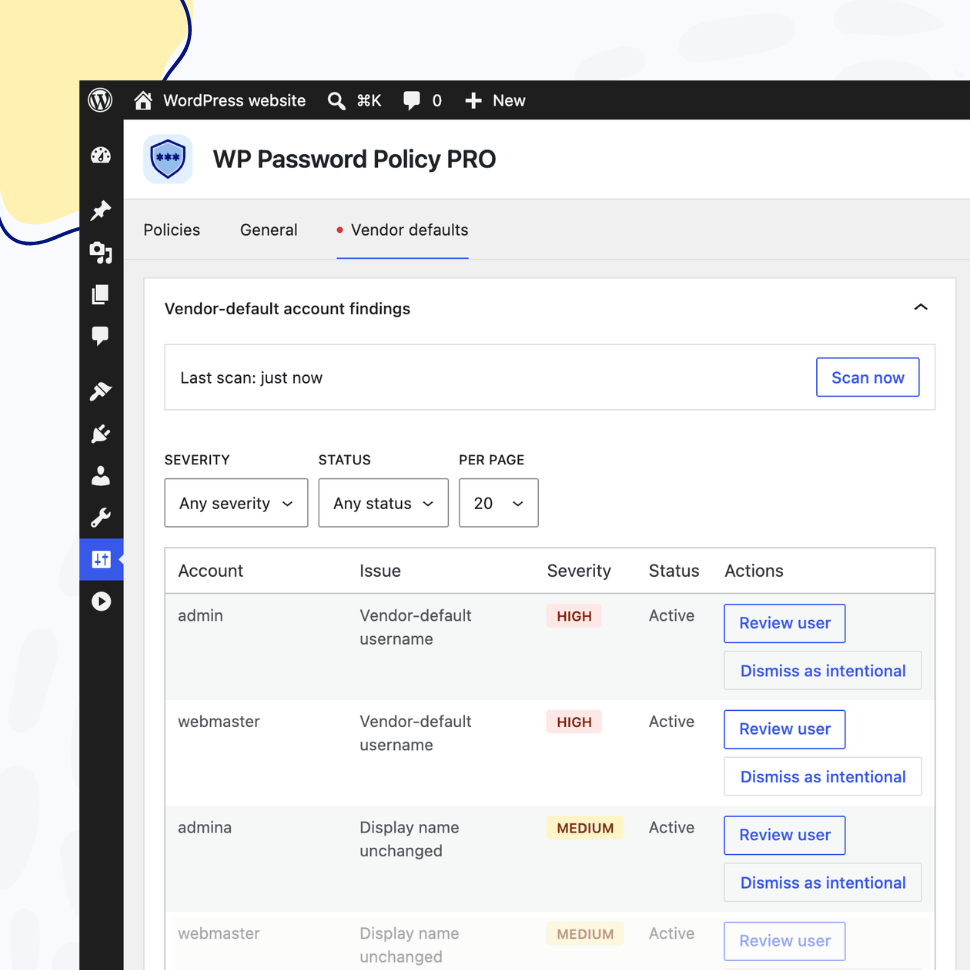The image size is (970, 970).
Task: Review user for webmaster Display name unchanged
Action: click(x=784, y=941)
